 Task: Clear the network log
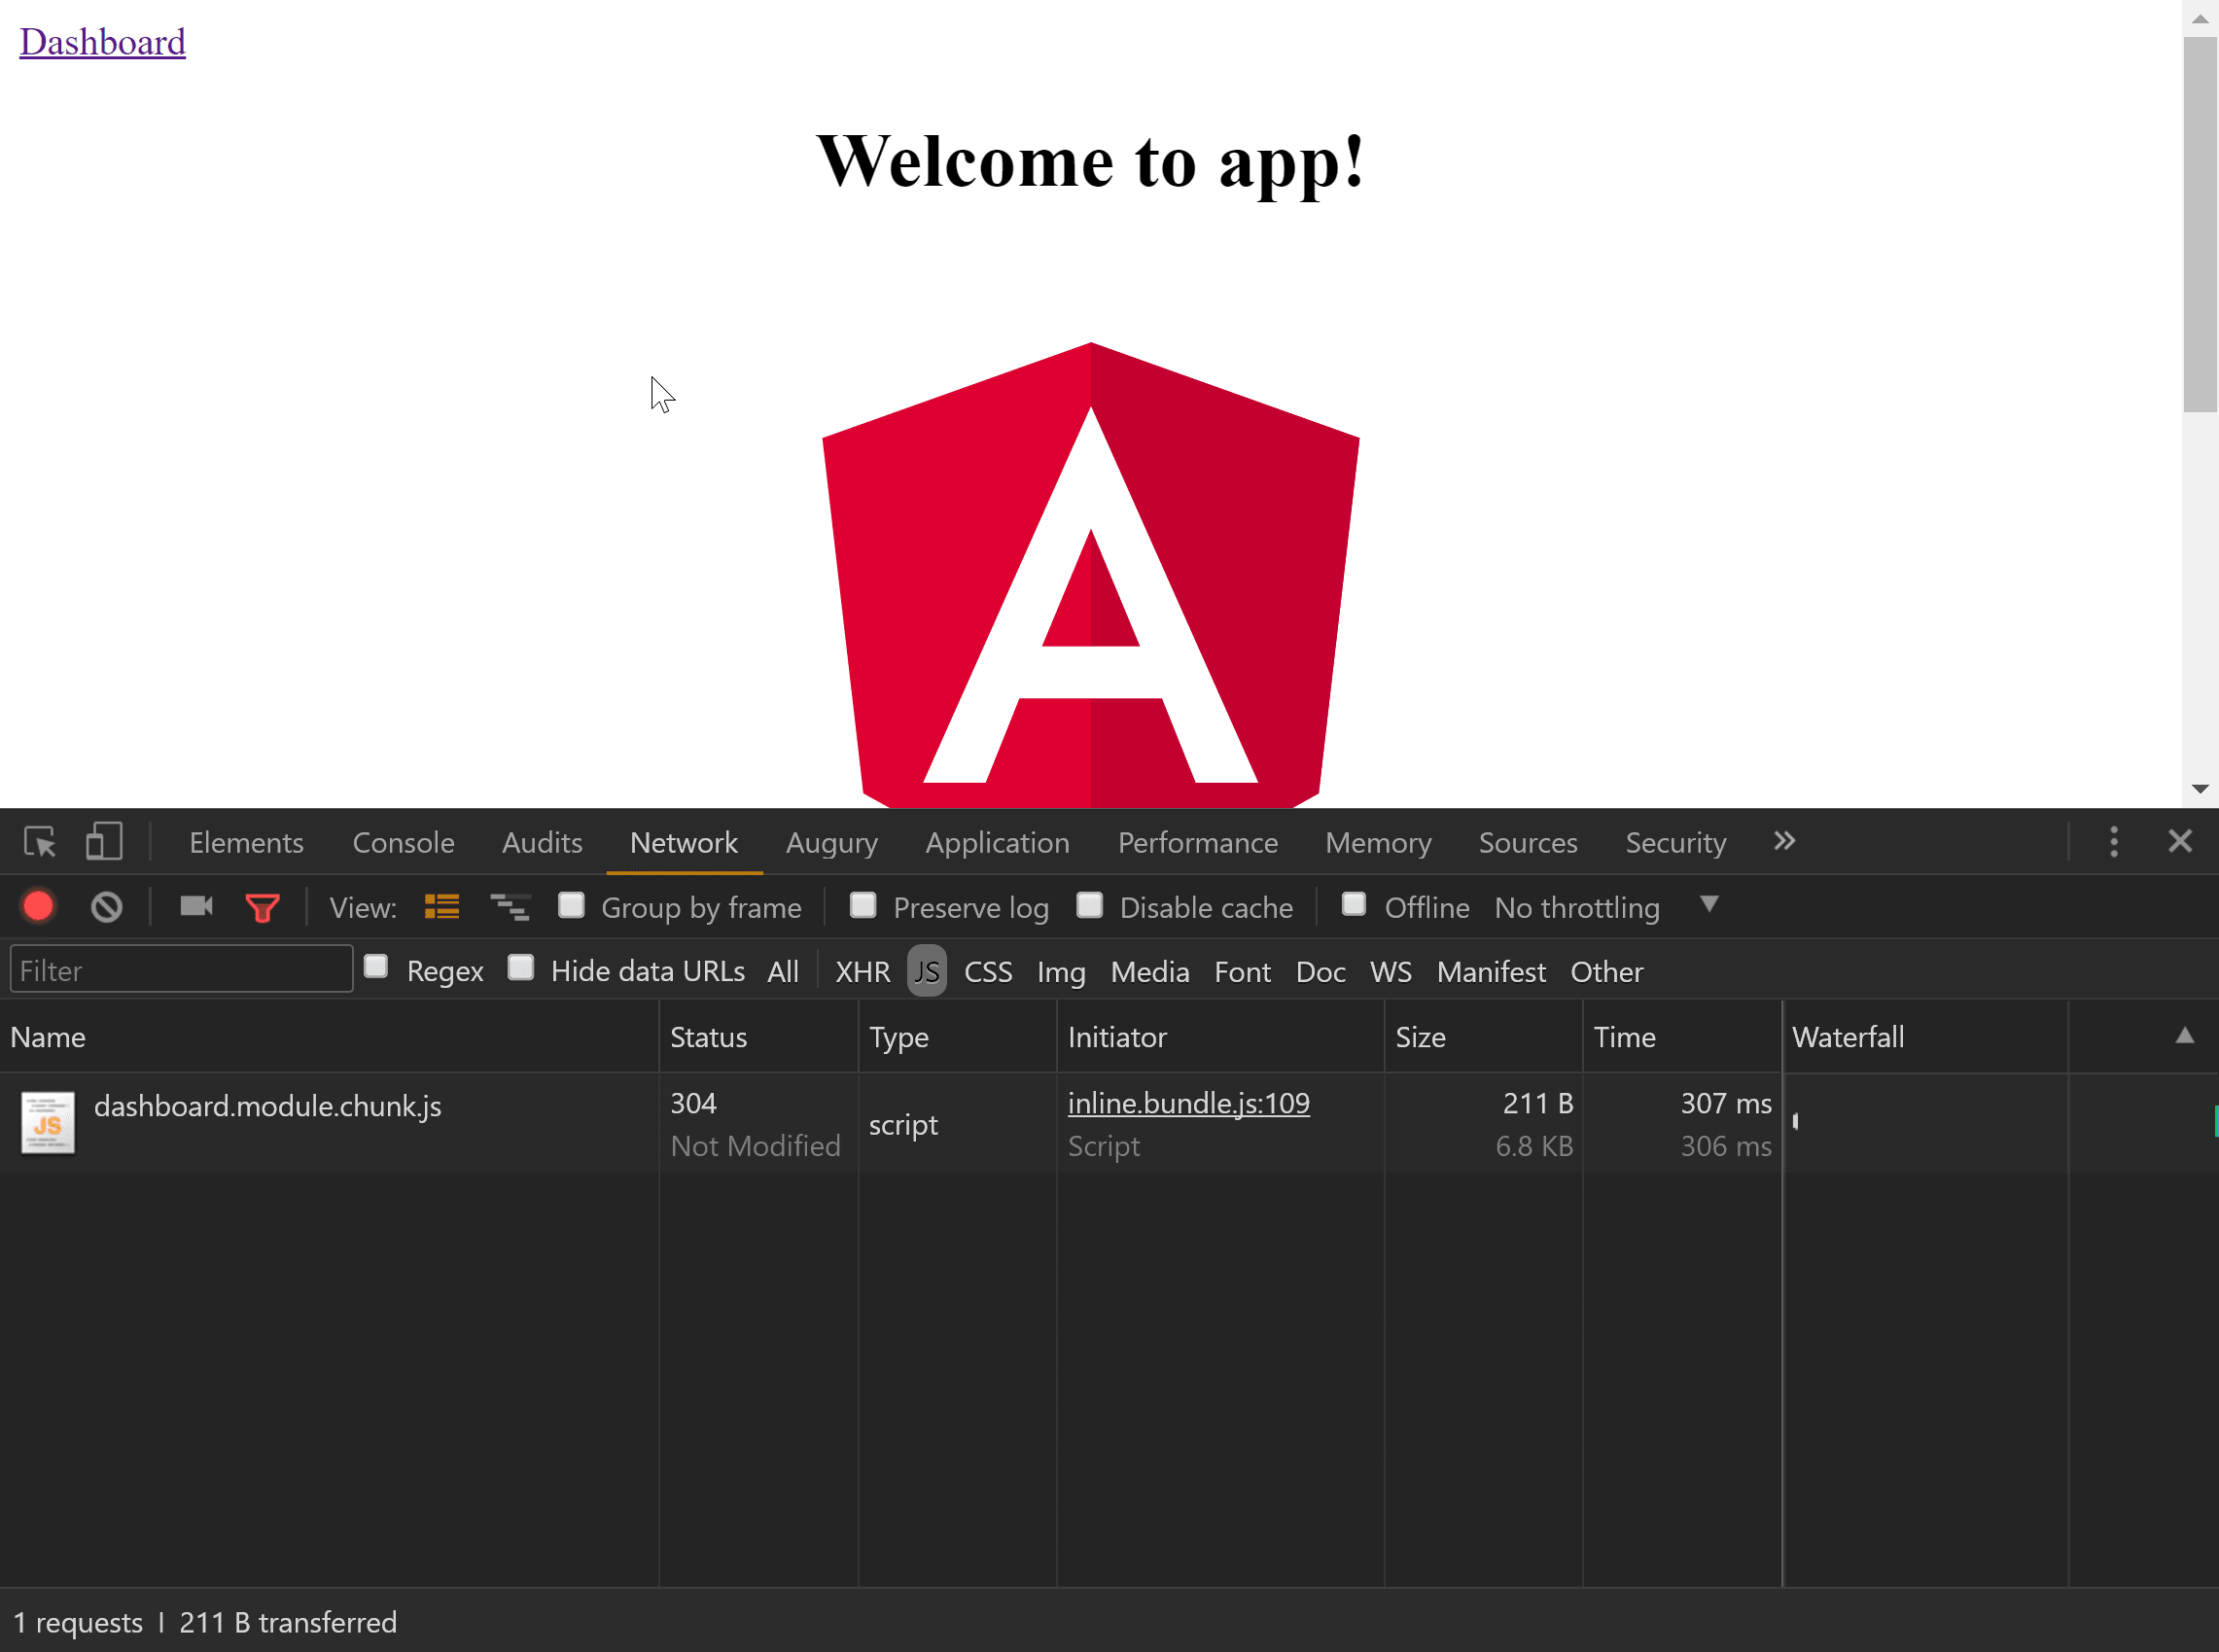tap(107, 908)
